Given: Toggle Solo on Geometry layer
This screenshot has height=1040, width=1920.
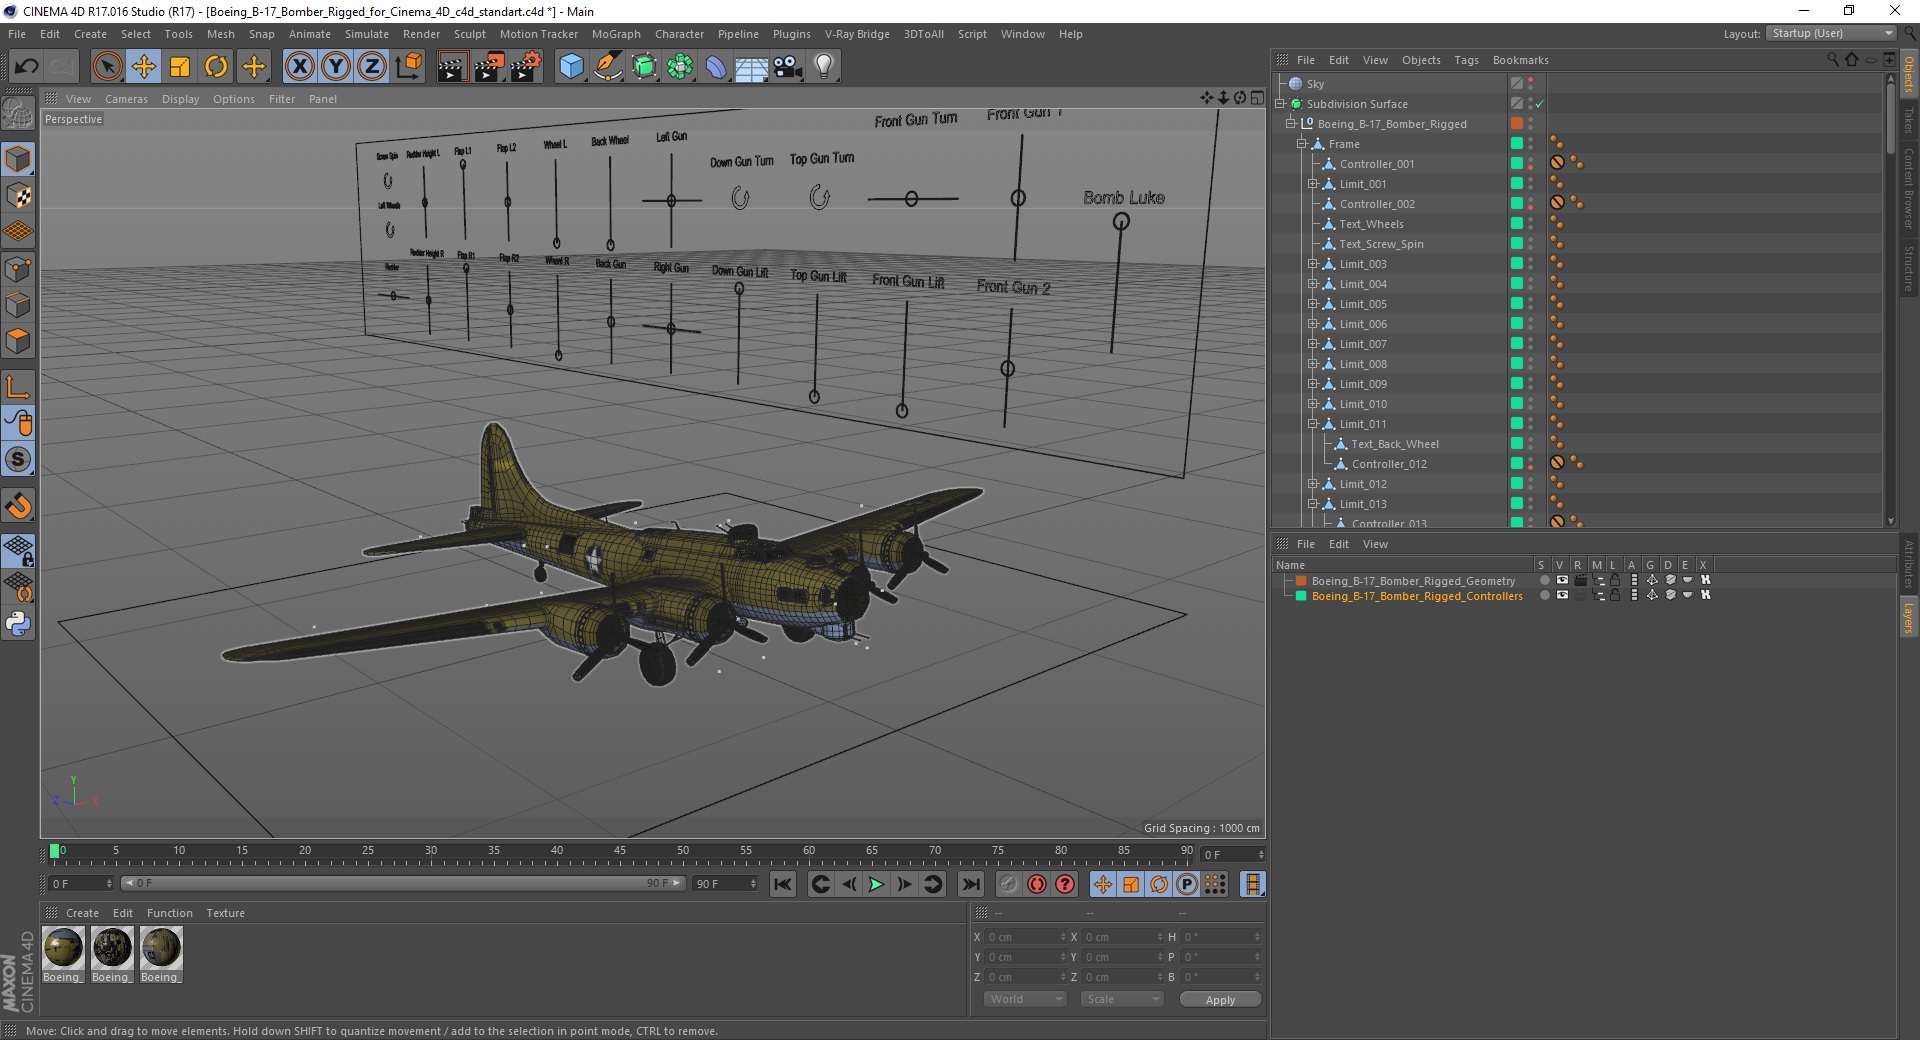Looking at the screenshot, I should [x=1544, y=580].
